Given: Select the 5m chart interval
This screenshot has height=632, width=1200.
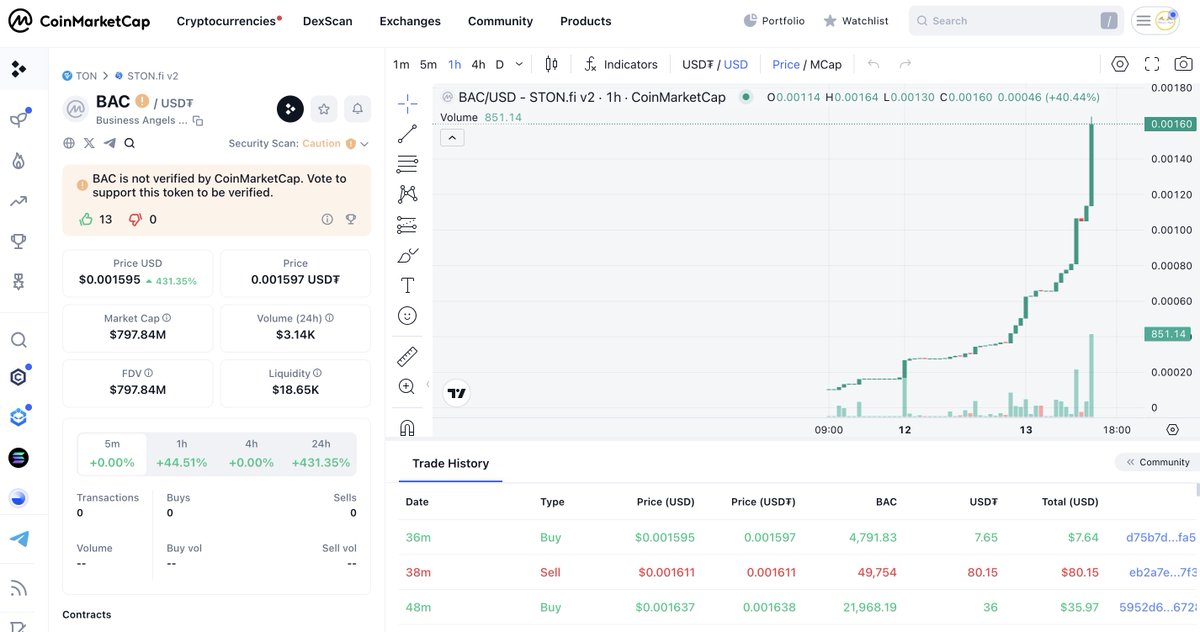Looking at the screenshot, I should (x=428, y=64).
